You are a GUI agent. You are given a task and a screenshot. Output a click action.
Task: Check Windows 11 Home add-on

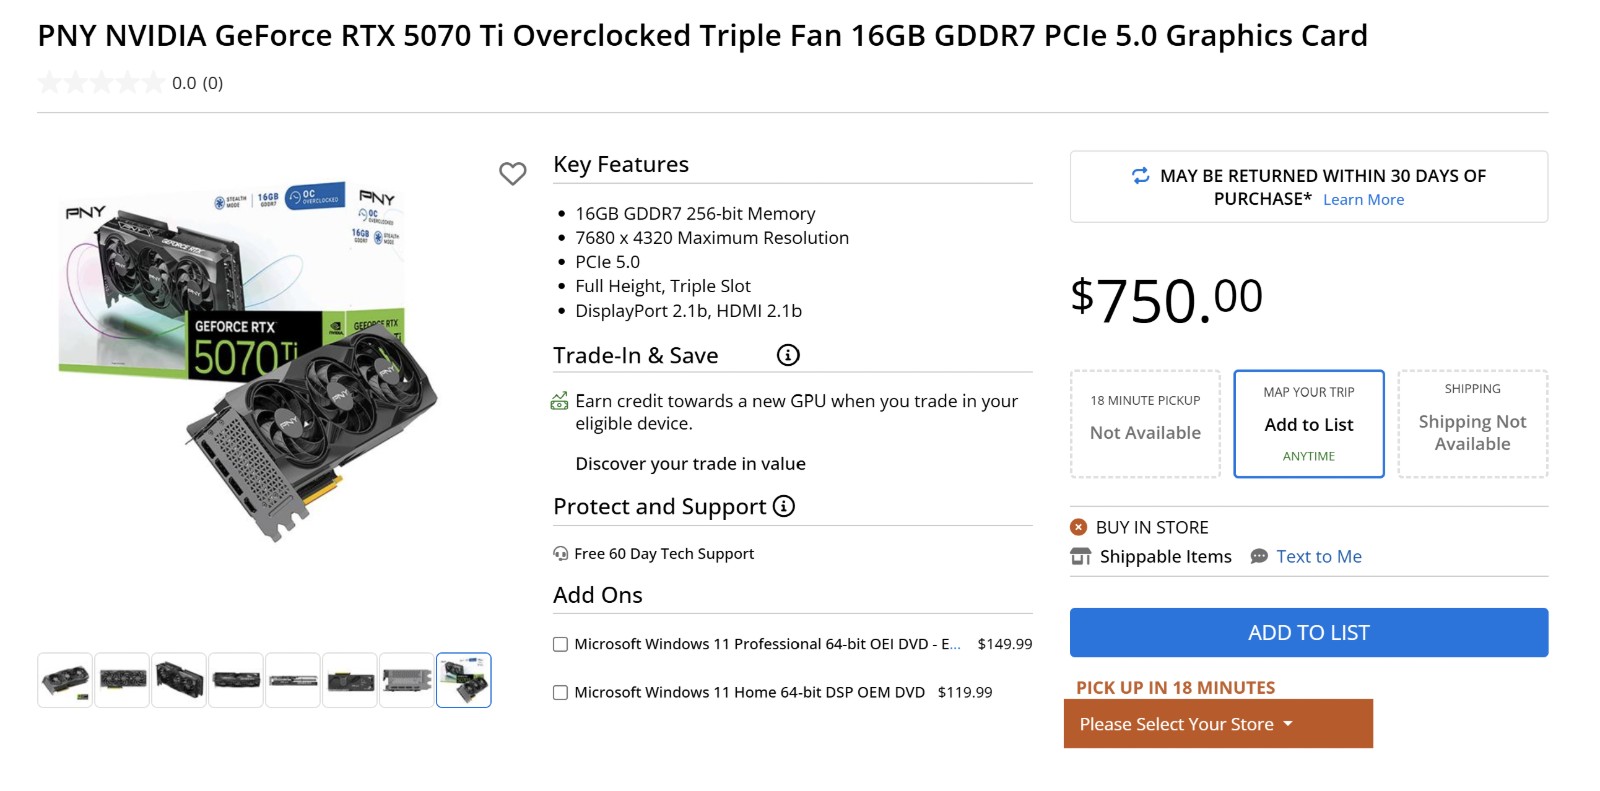point(560,693)
